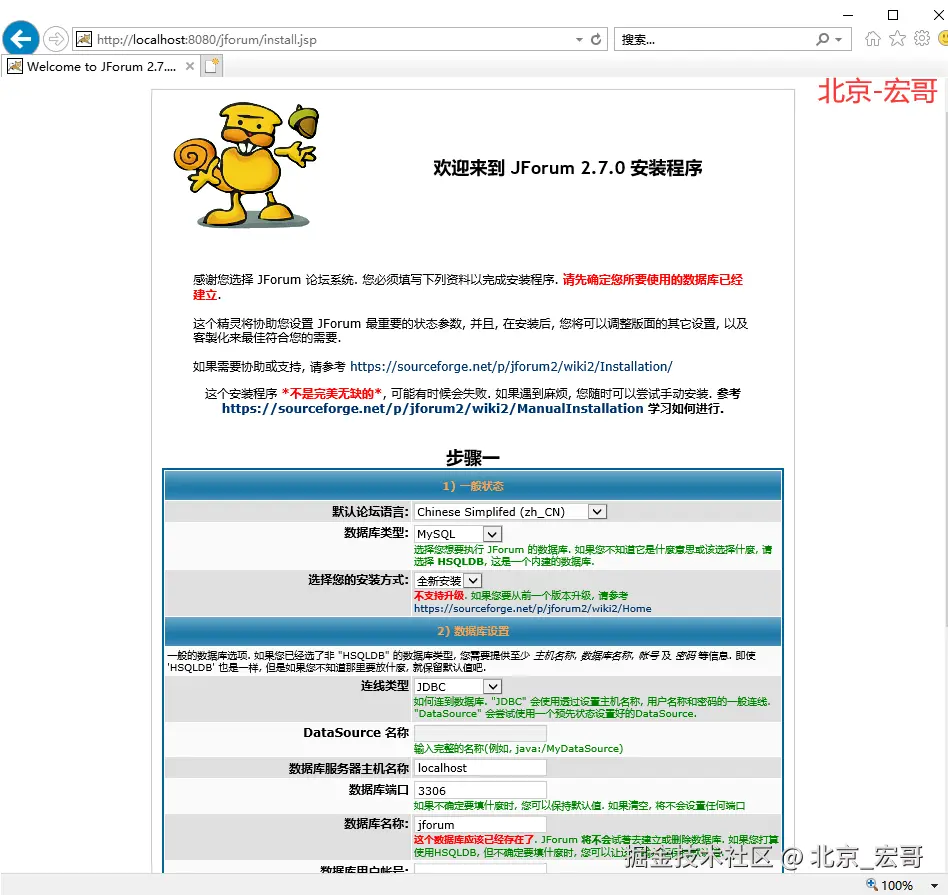The image size is (948, 895).
Task: Click the DataSource name input field
Action: coord(480,733)
